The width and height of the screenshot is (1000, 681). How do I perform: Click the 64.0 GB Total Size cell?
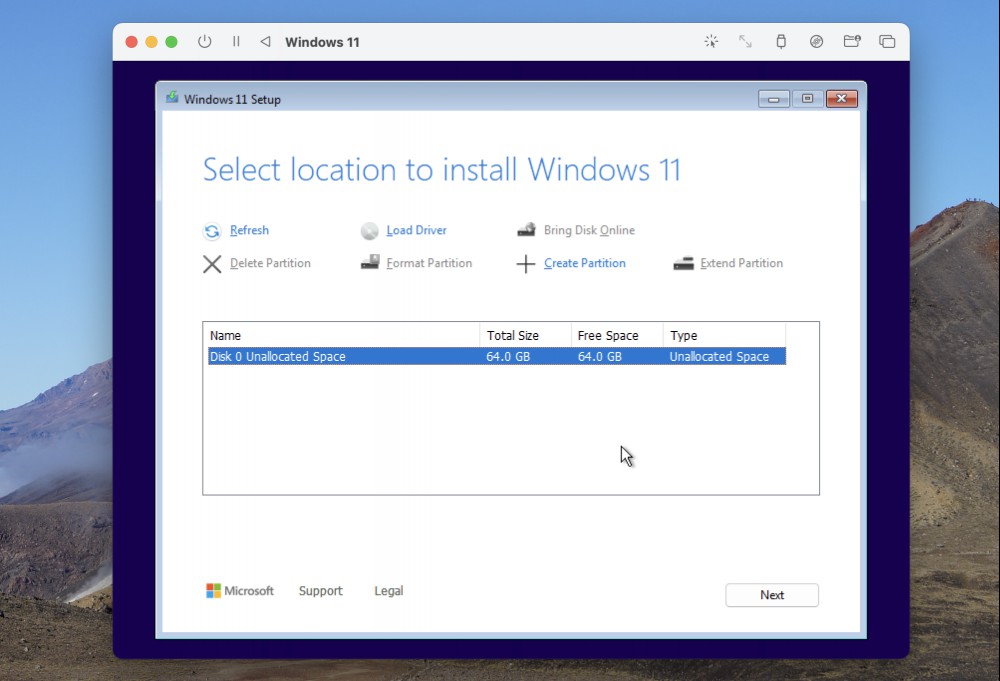click(x=508, y=356)
